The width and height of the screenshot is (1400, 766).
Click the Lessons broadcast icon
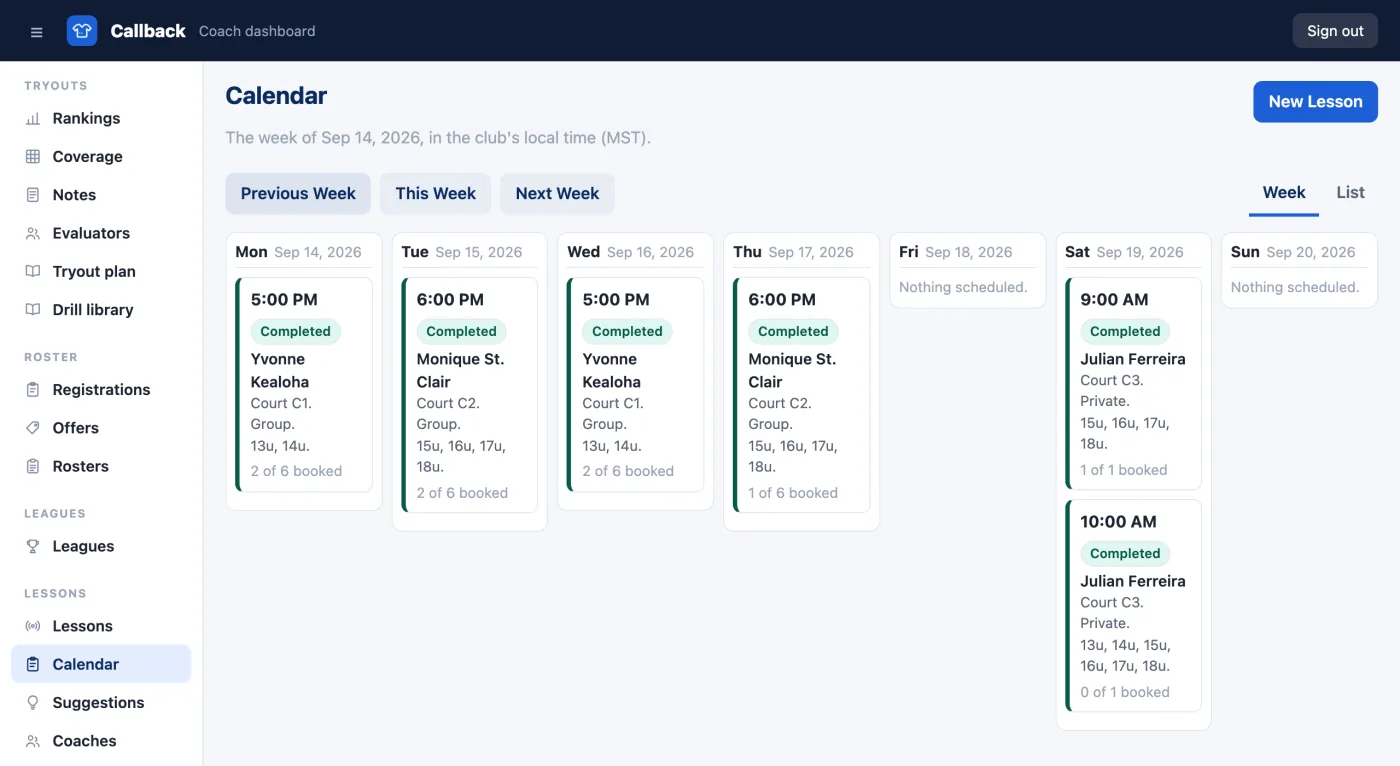[x=33, y=626]
